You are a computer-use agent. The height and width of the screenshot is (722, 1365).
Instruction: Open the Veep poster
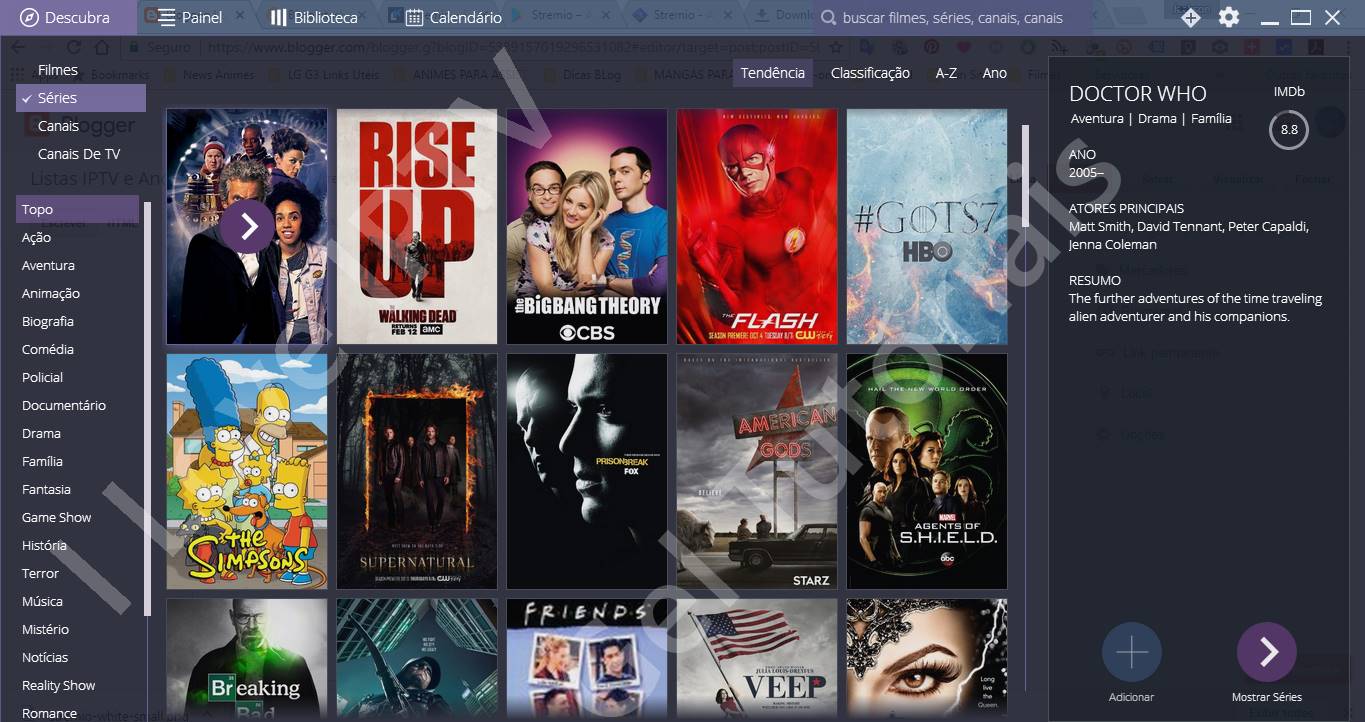coord(757,660)
